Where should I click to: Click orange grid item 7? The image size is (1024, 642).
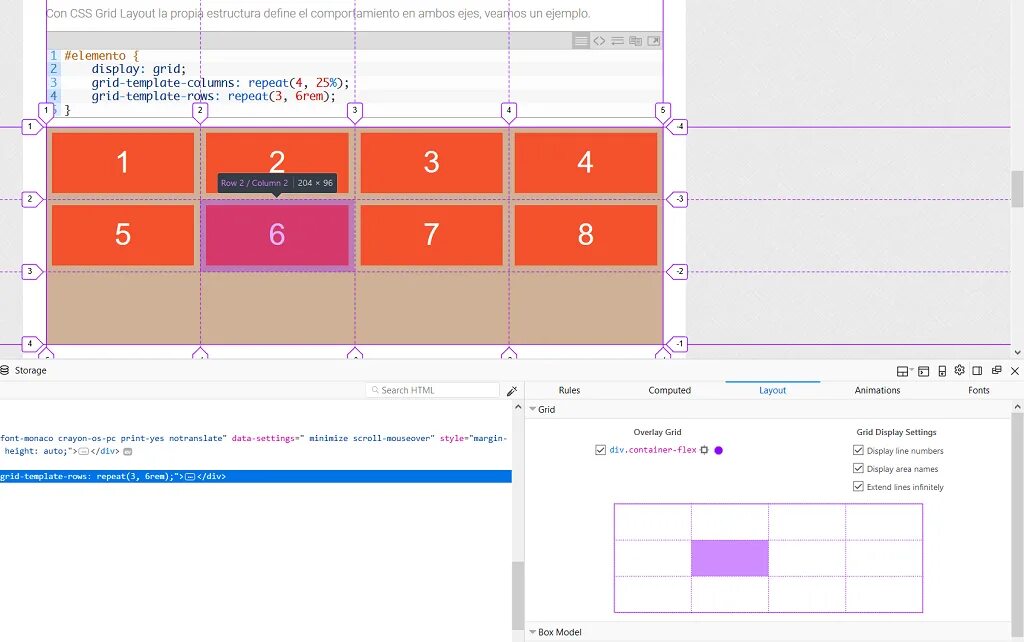point(432,235)
